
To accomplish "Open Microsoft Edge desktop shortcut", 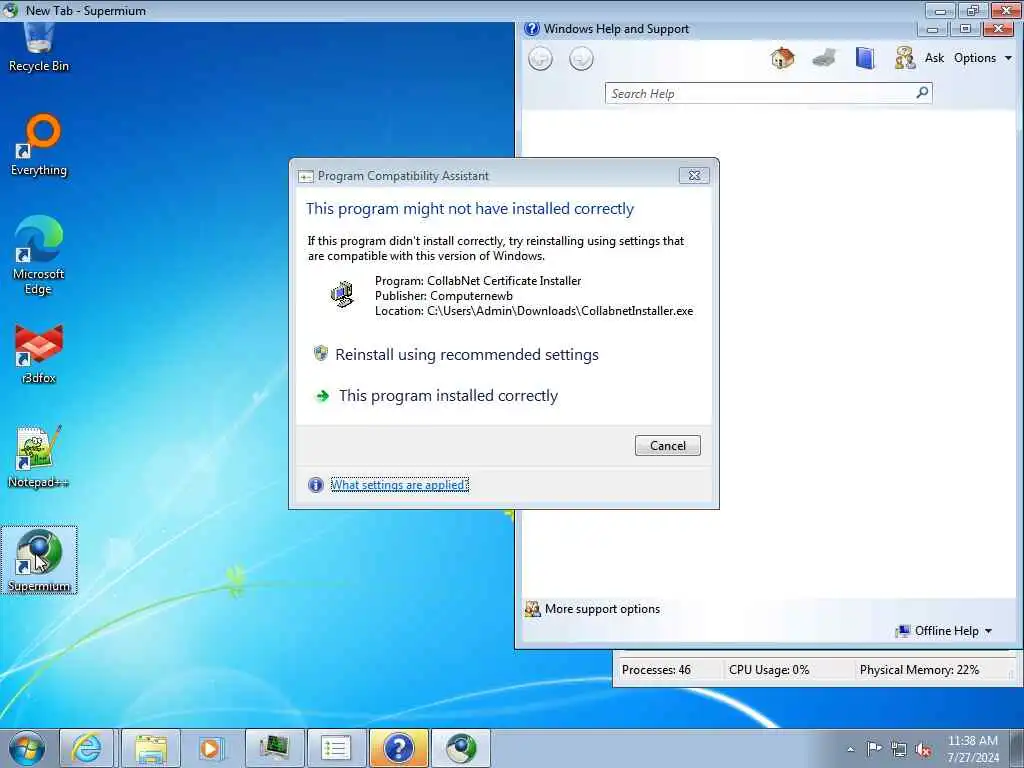I will click(x=39, y=255).
